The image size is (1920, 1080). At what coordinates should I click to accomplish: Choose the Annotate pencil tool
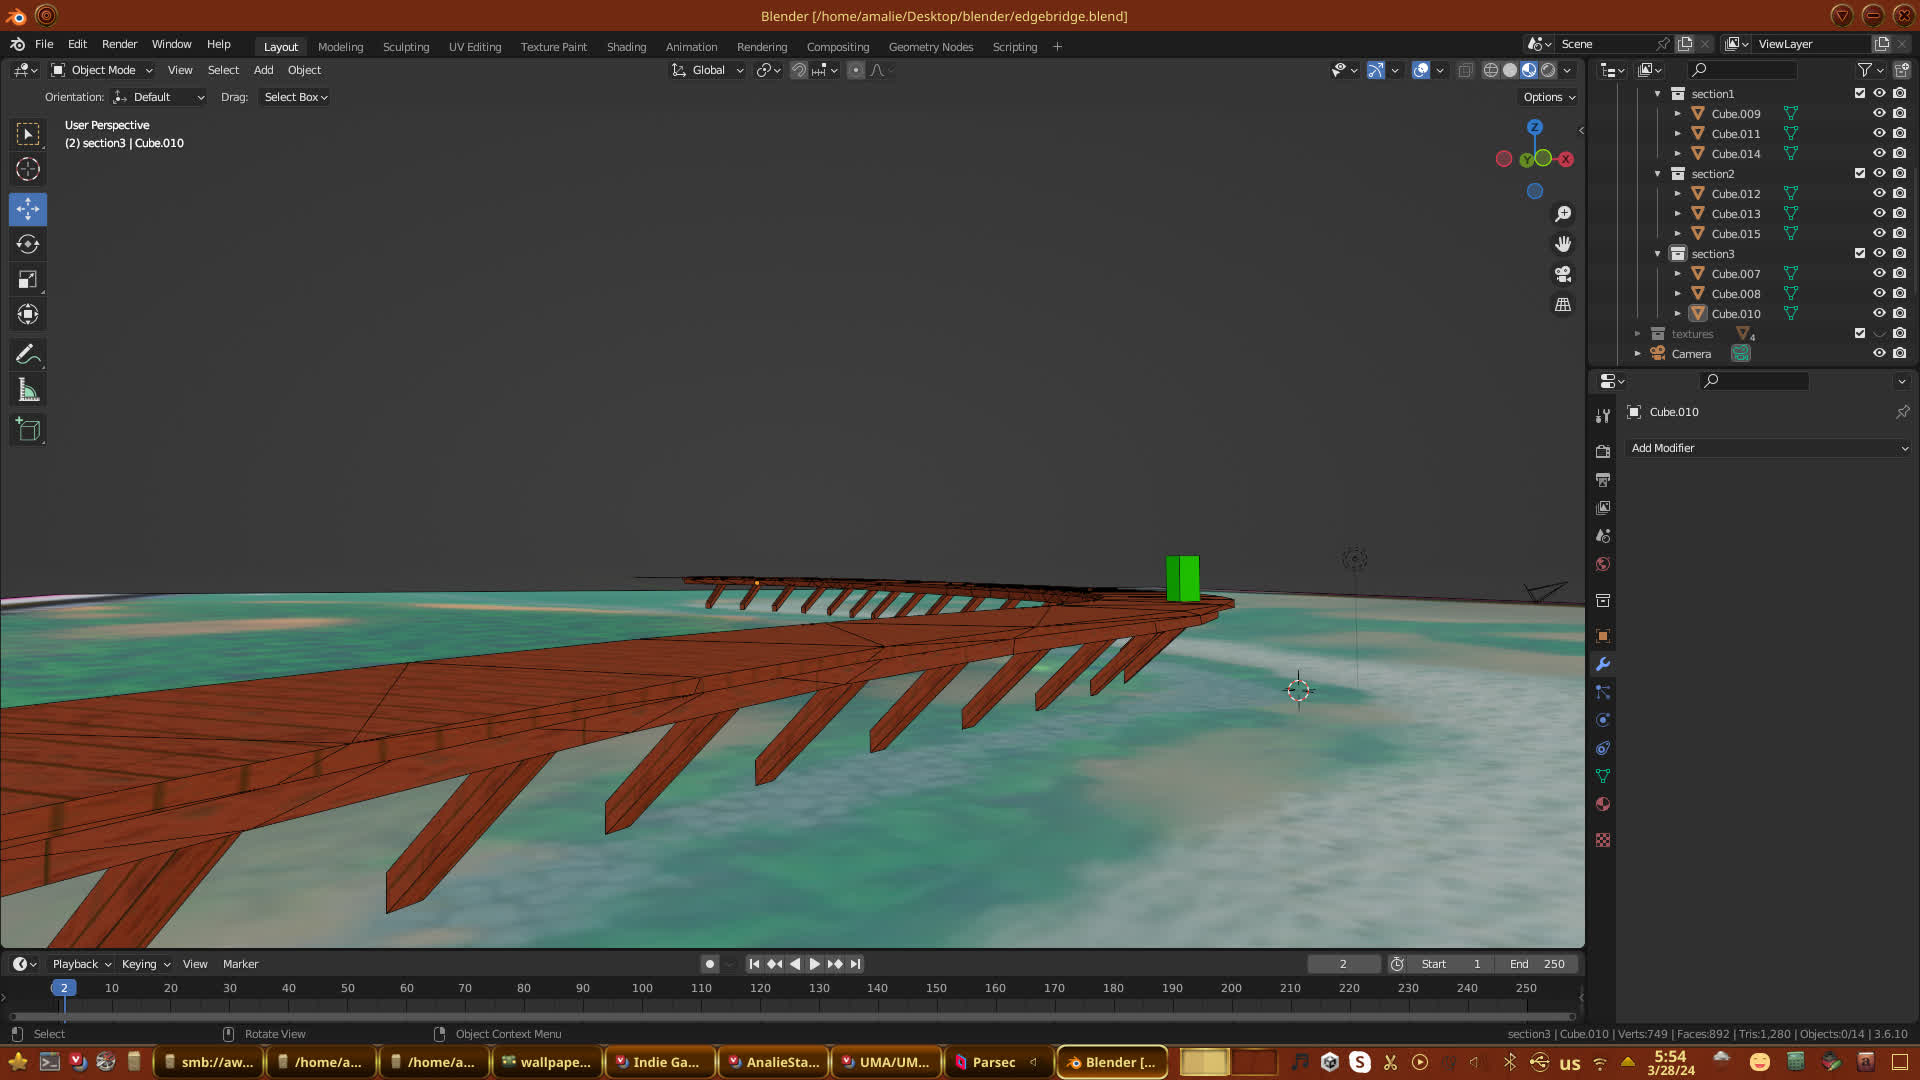pos(28,355)
